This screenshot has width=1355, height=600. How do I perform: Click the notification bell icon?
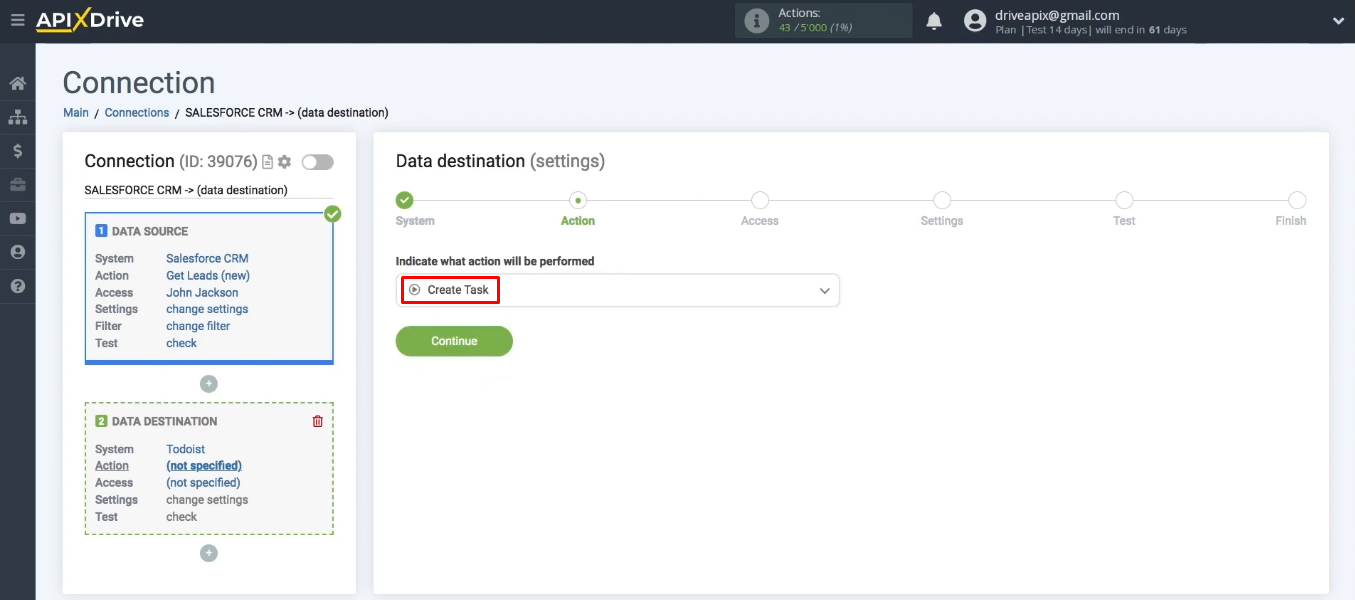tap(934, 20)
